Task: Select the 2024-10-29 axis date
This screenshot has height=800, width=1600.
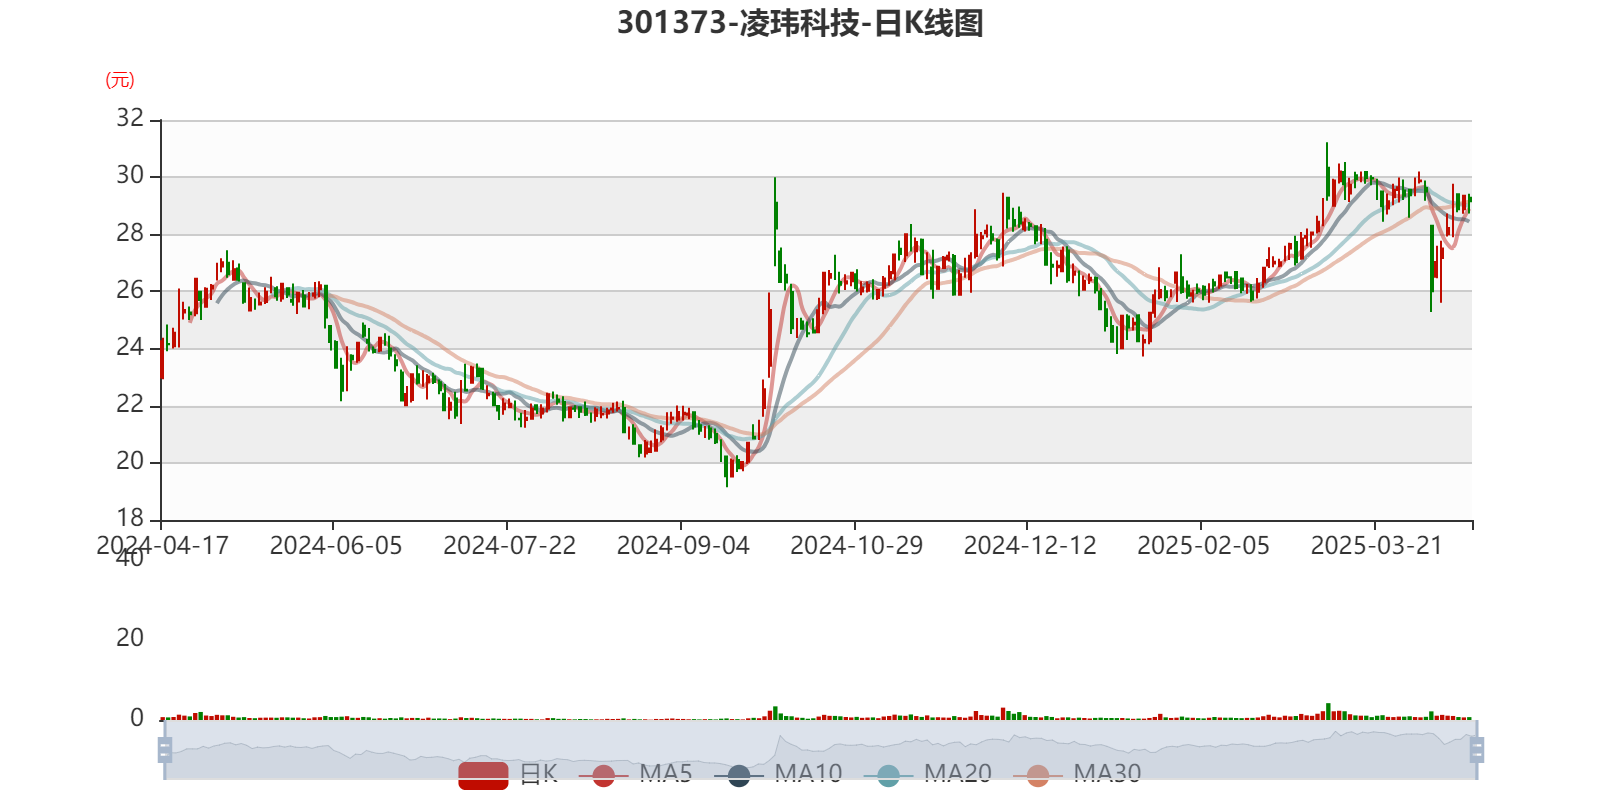Action: [x=857, y=546]
